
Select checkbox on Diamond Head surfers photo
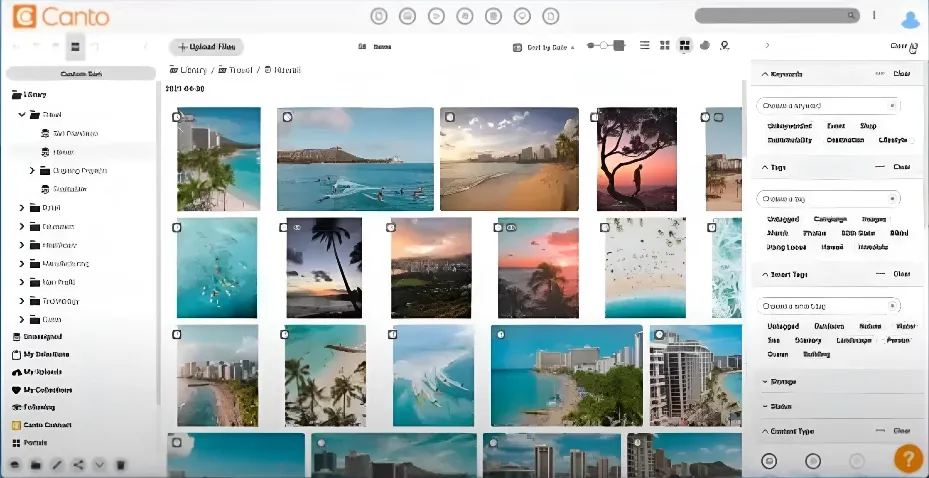click(x=287, y=117)
